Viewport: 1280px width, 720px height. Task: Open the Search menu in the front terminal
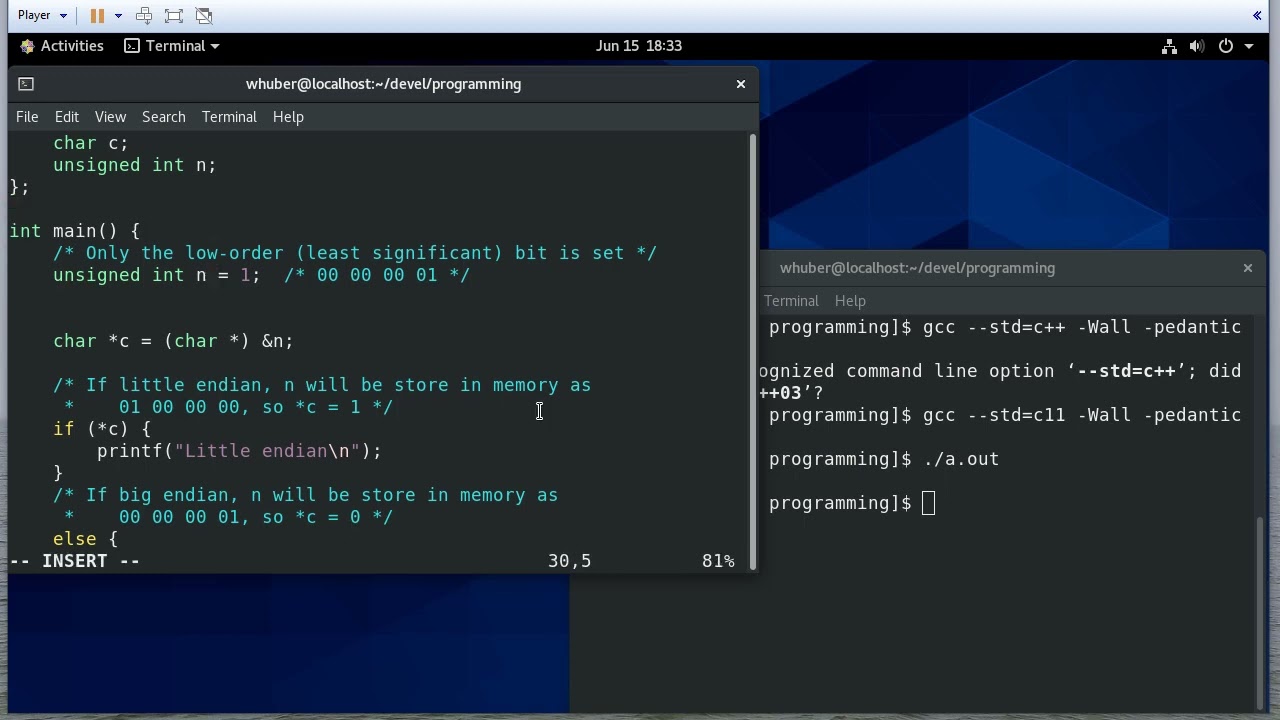click(164, 117)
